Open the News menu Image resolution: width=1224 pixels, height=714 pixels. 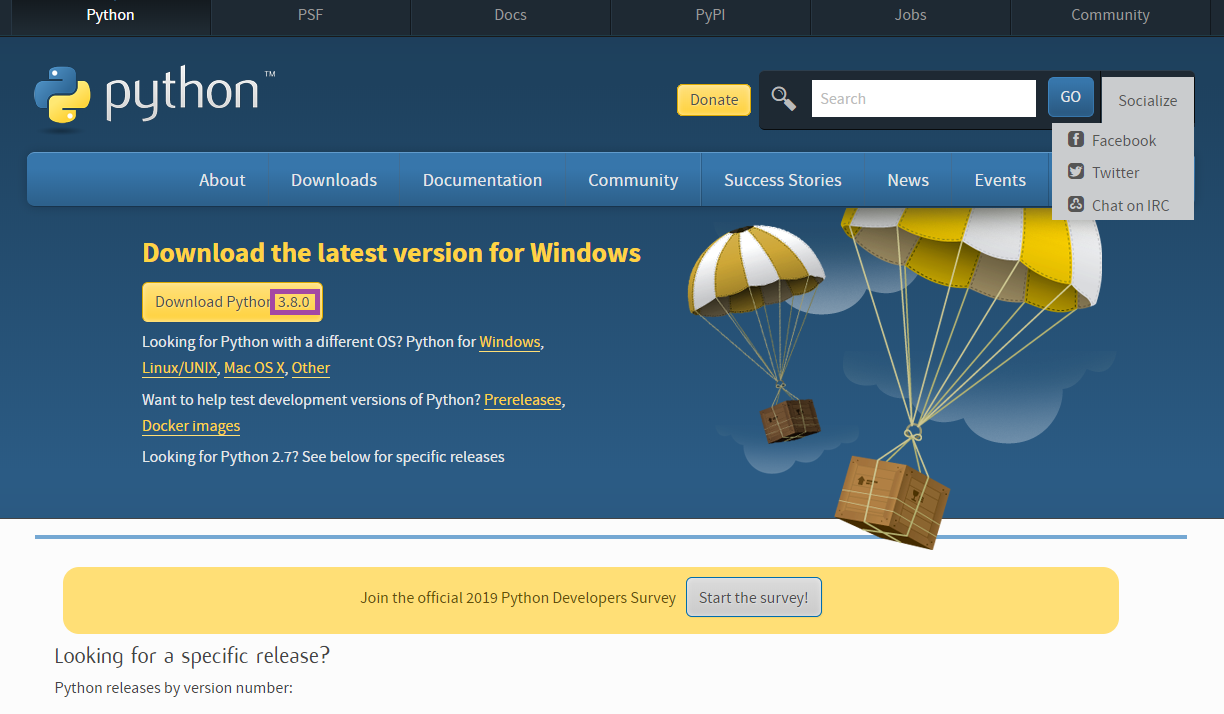coord(908,180)
